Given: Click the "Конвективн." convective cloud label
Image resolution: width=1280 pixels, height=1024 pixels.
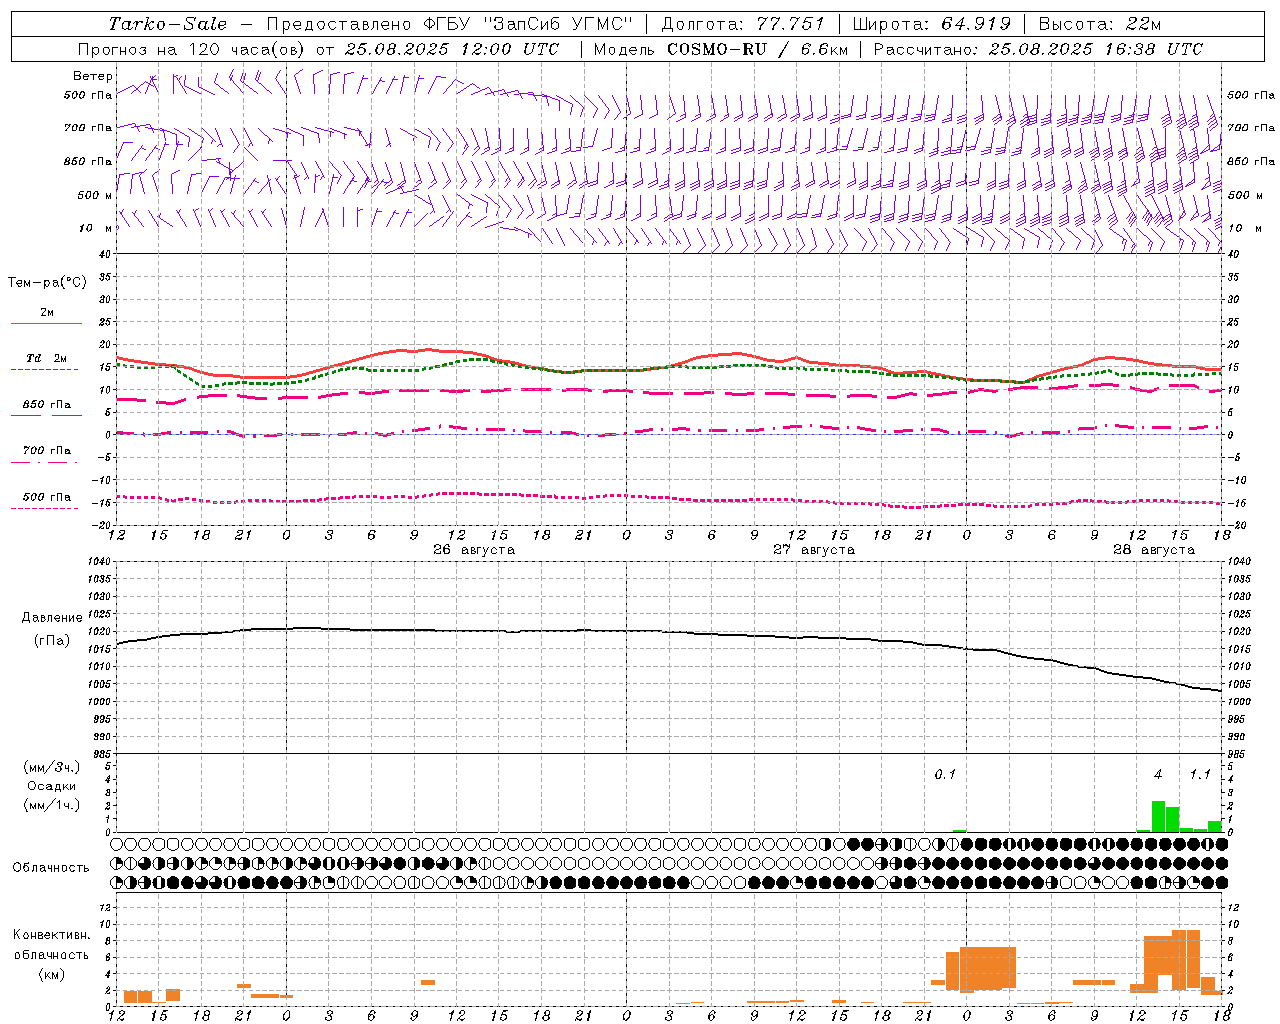Looking at the screenshot, I should tap(51, 935).
